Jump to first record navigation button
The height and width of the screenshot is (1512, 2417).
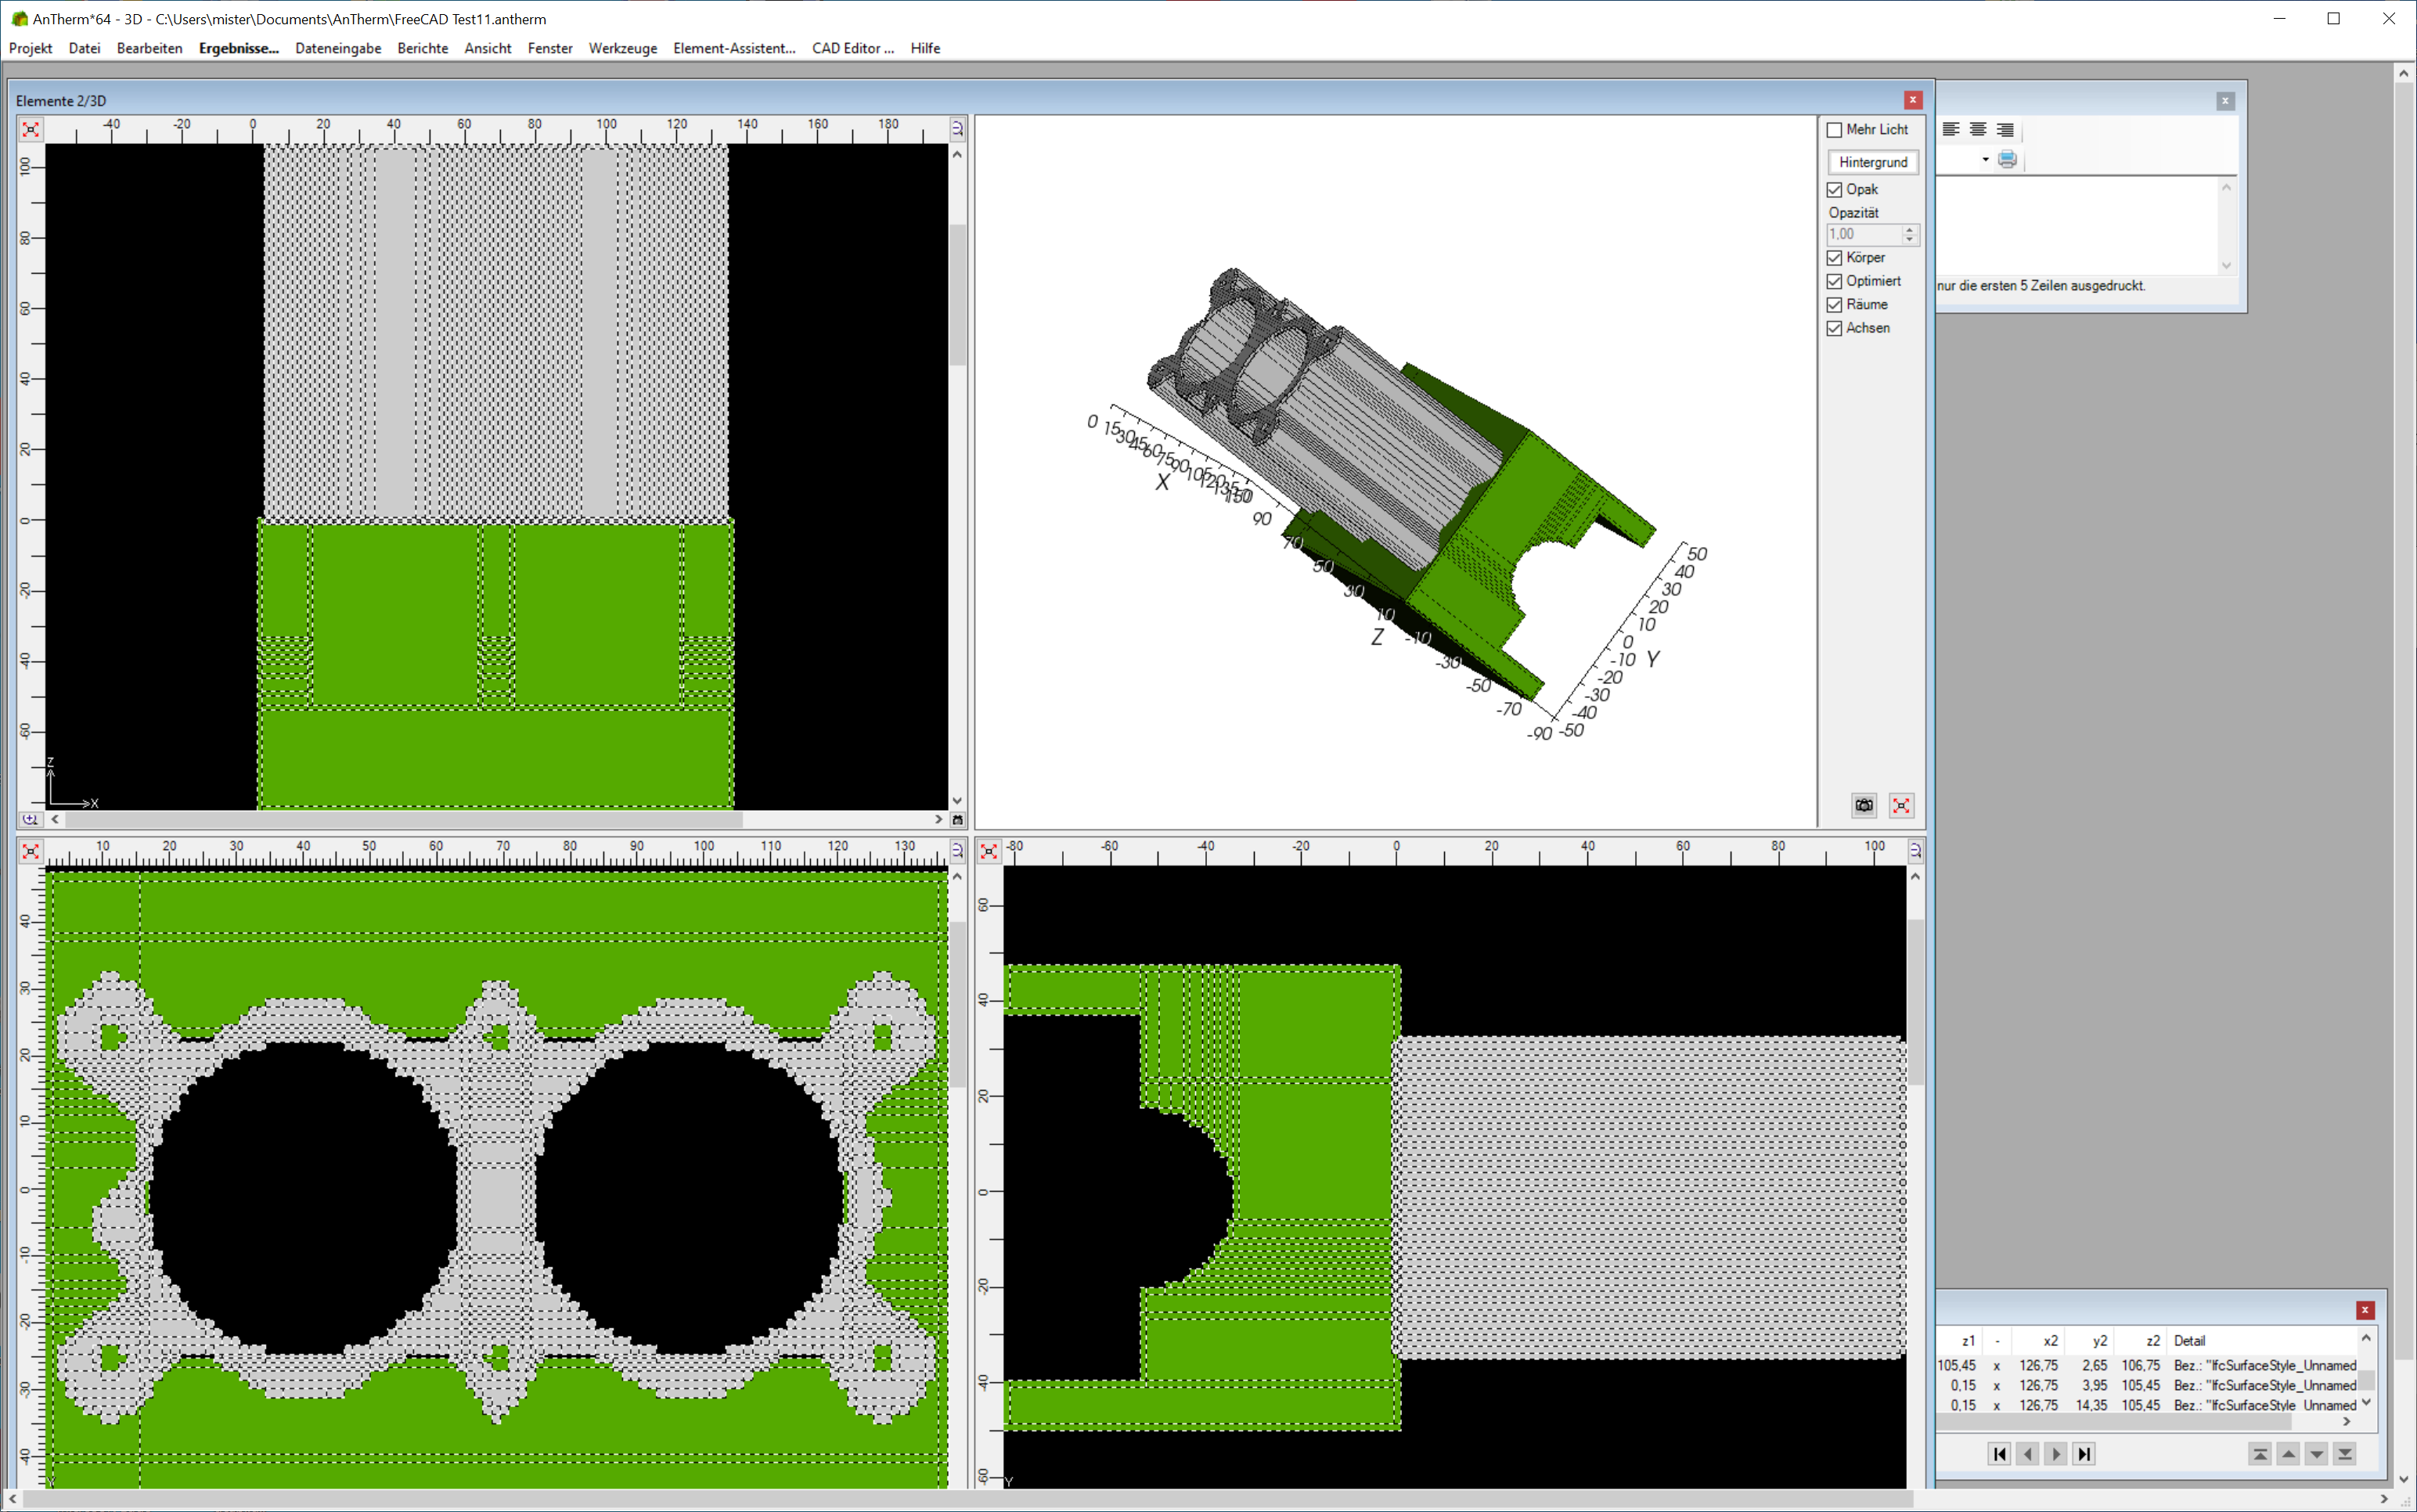point(1999,1454)
